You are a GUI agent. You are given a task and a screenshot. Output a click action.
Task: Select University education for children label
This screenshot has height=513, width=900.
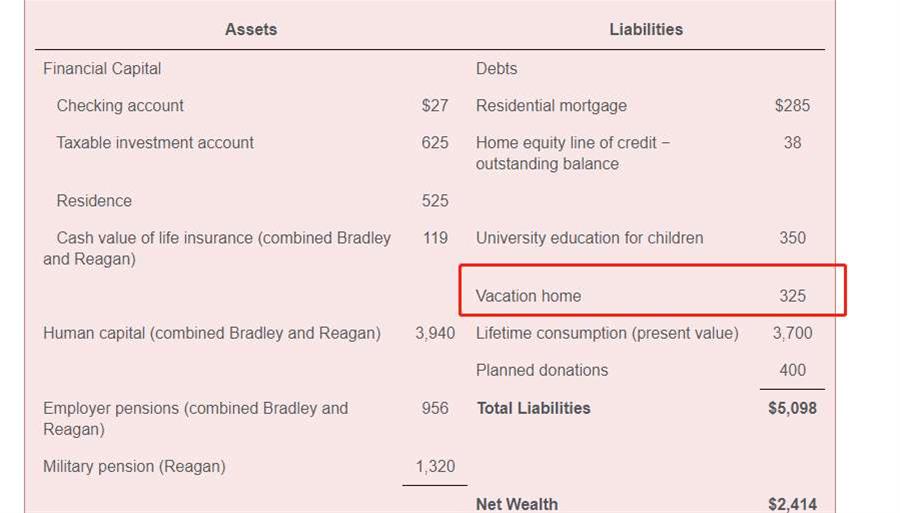[x=589, y=238]
